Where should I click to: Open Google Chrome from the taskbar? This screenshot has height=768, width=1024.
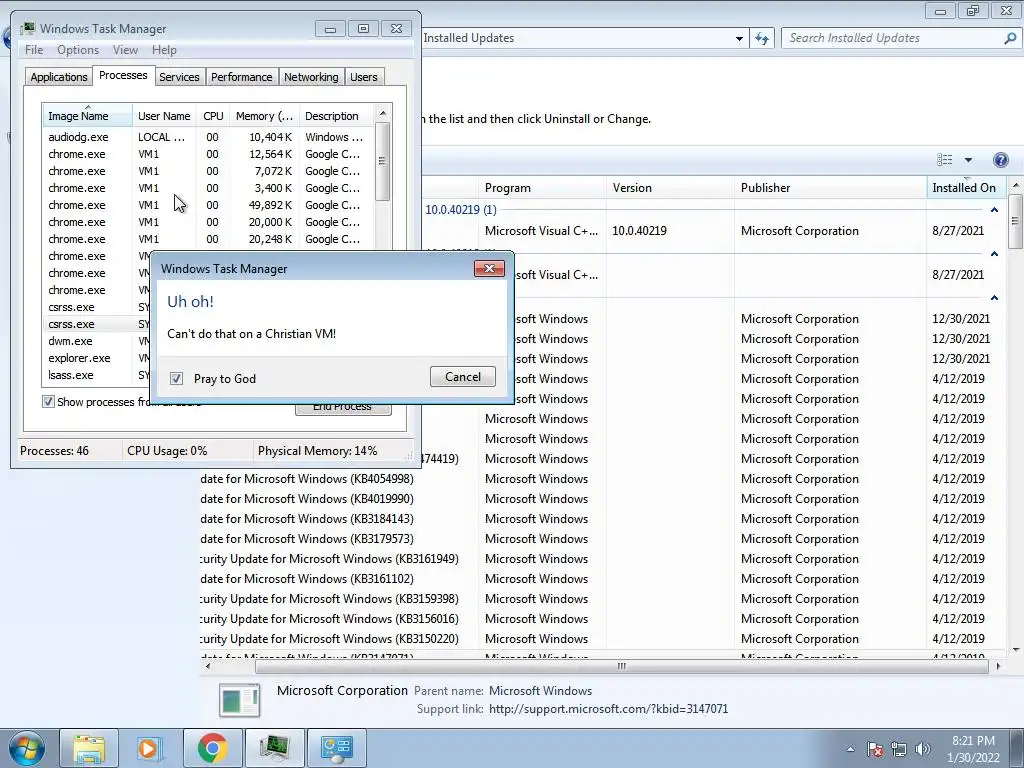(213, 748)
